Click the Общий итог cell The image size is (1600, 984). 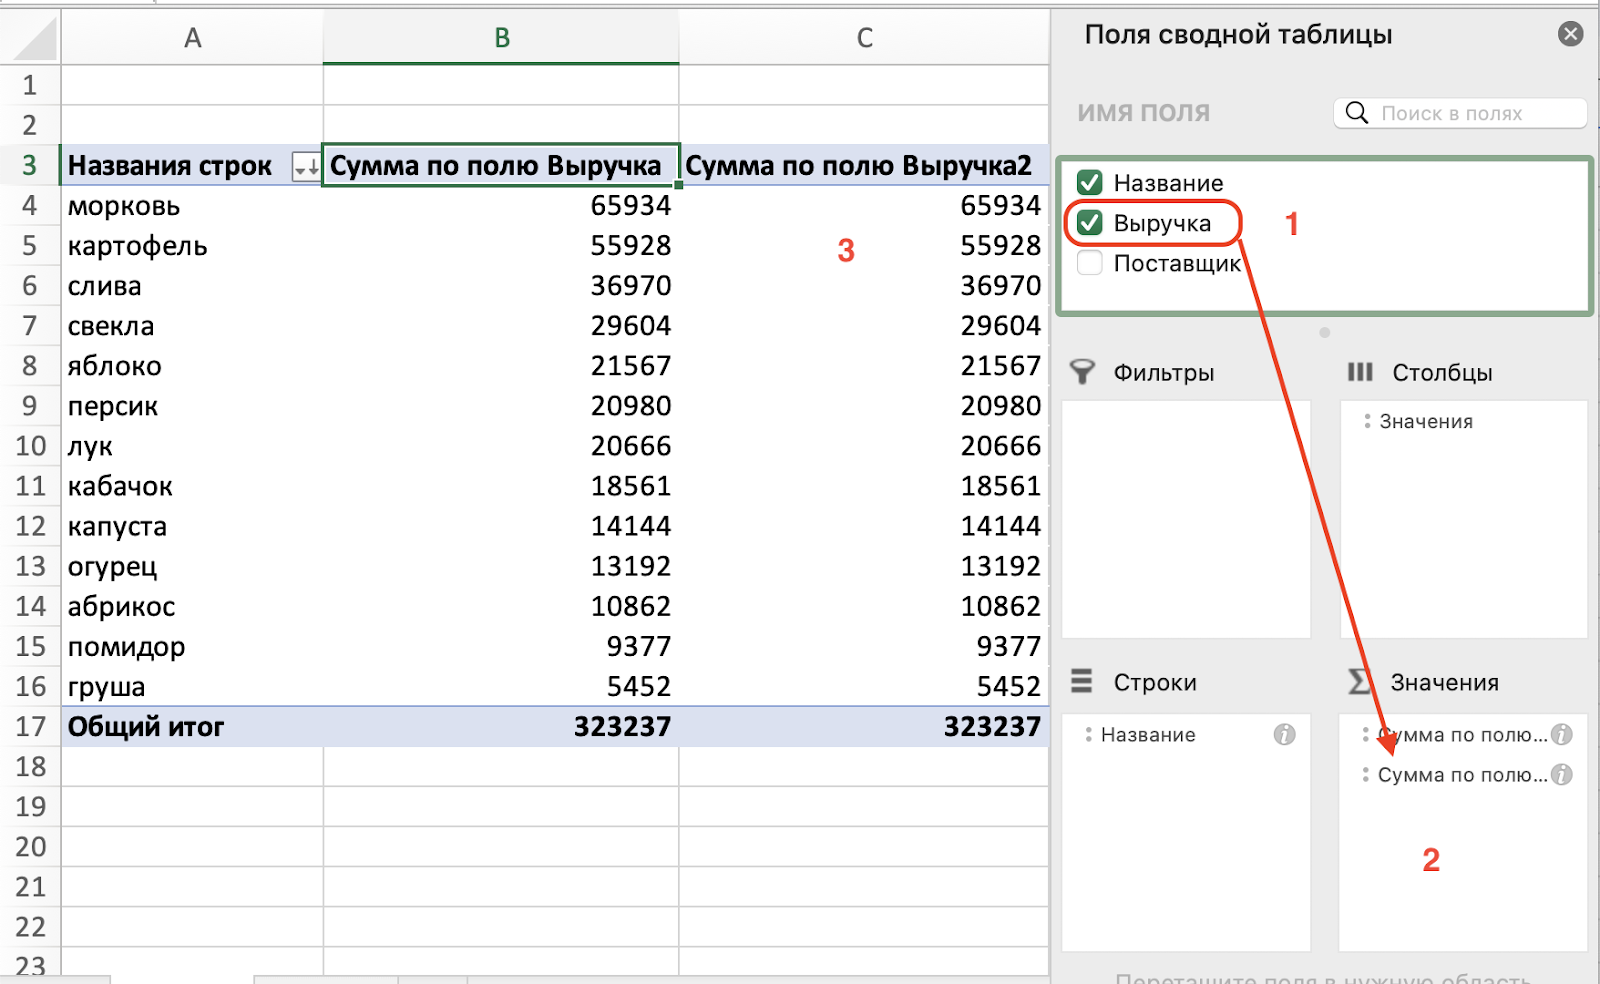(x=146, y=727)
